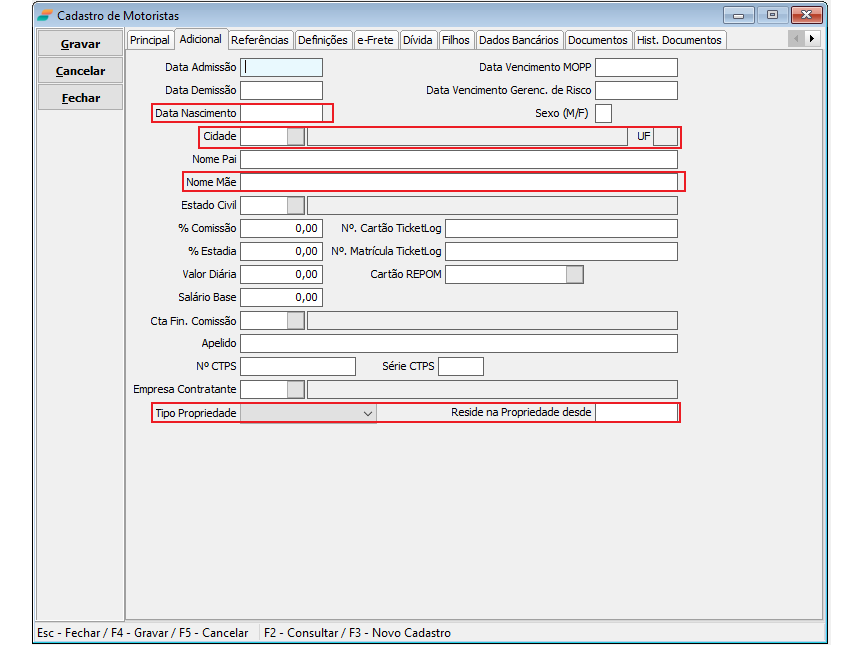Go to the Hist. Documentos tab
Viewport: 862px width, 645px height.
pos(678,40)
